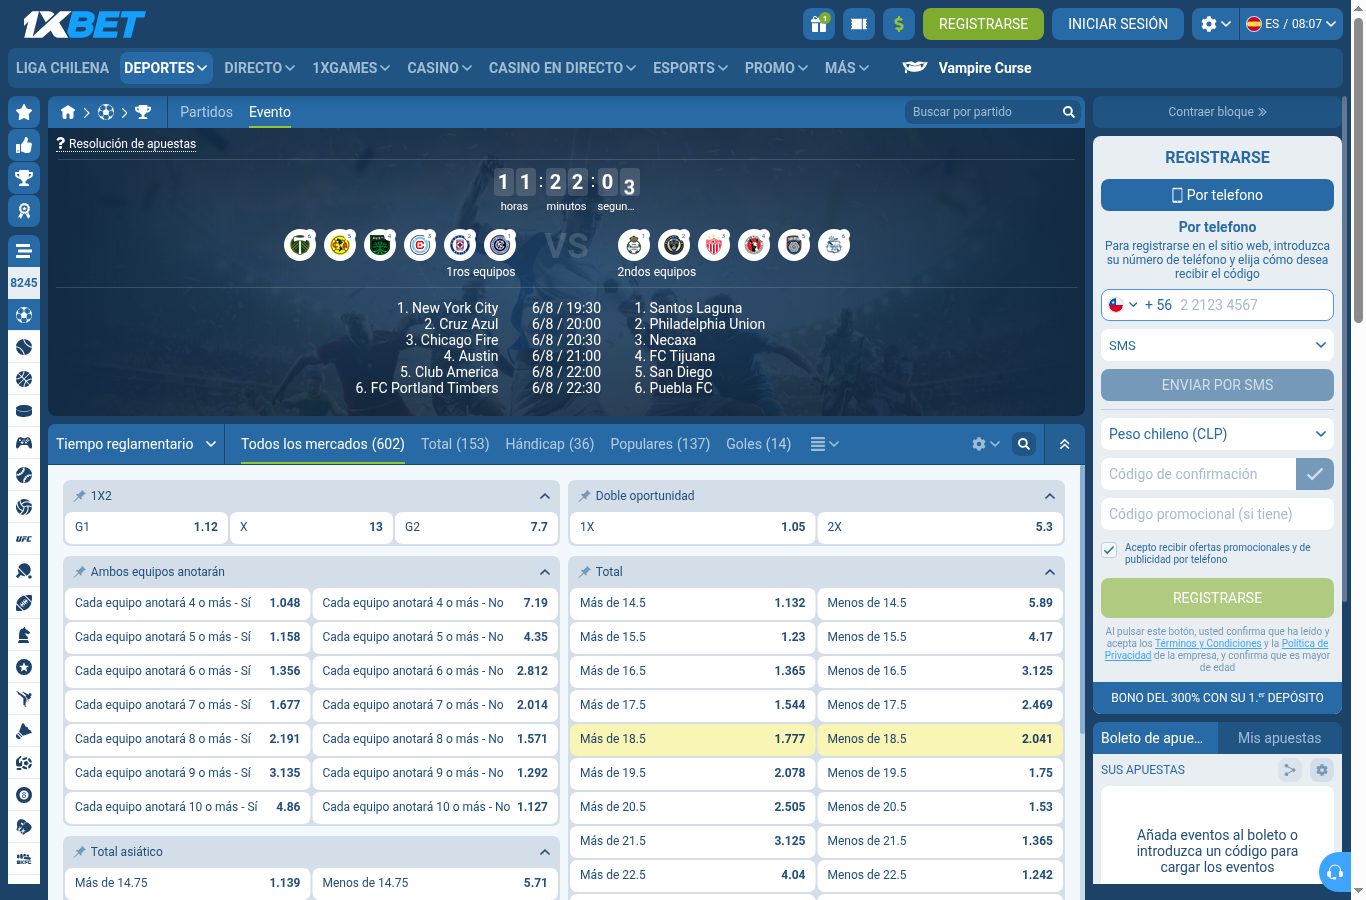Click into phone number input field
Image resolution: width=1366 pixels, height=900 pixels.
(x=1254, y=305)
